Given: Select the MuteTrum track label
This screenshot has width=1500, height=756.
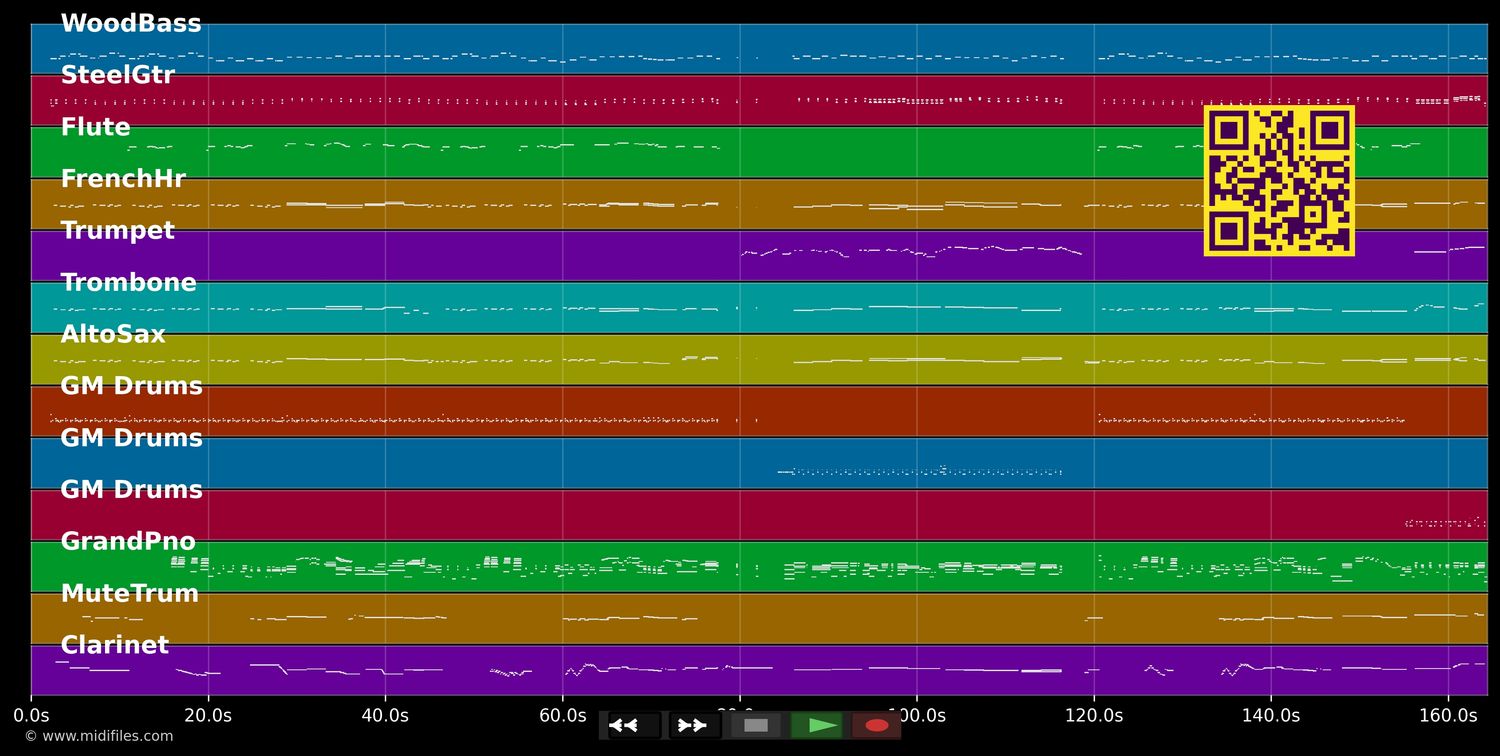Looking at the screenshot, I should click(x=129, y=594).
